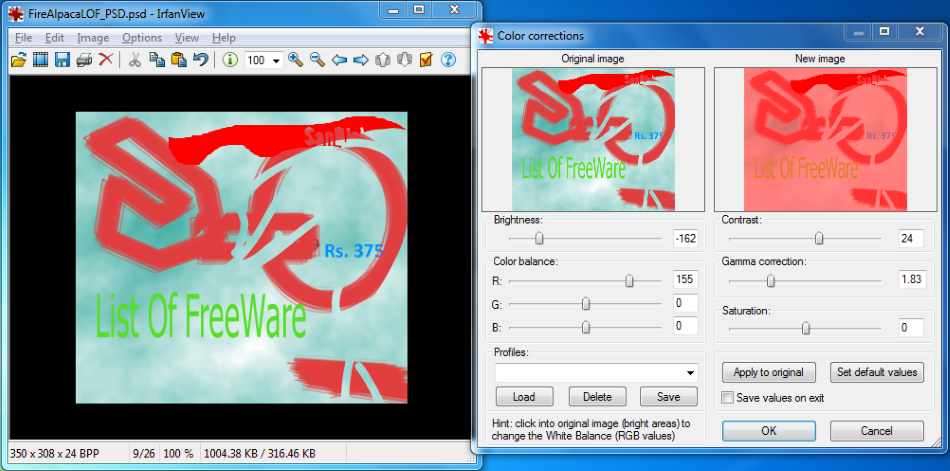Click the Cut scissors icon
Screen dimensions: 950x471
tap(135, 59)
